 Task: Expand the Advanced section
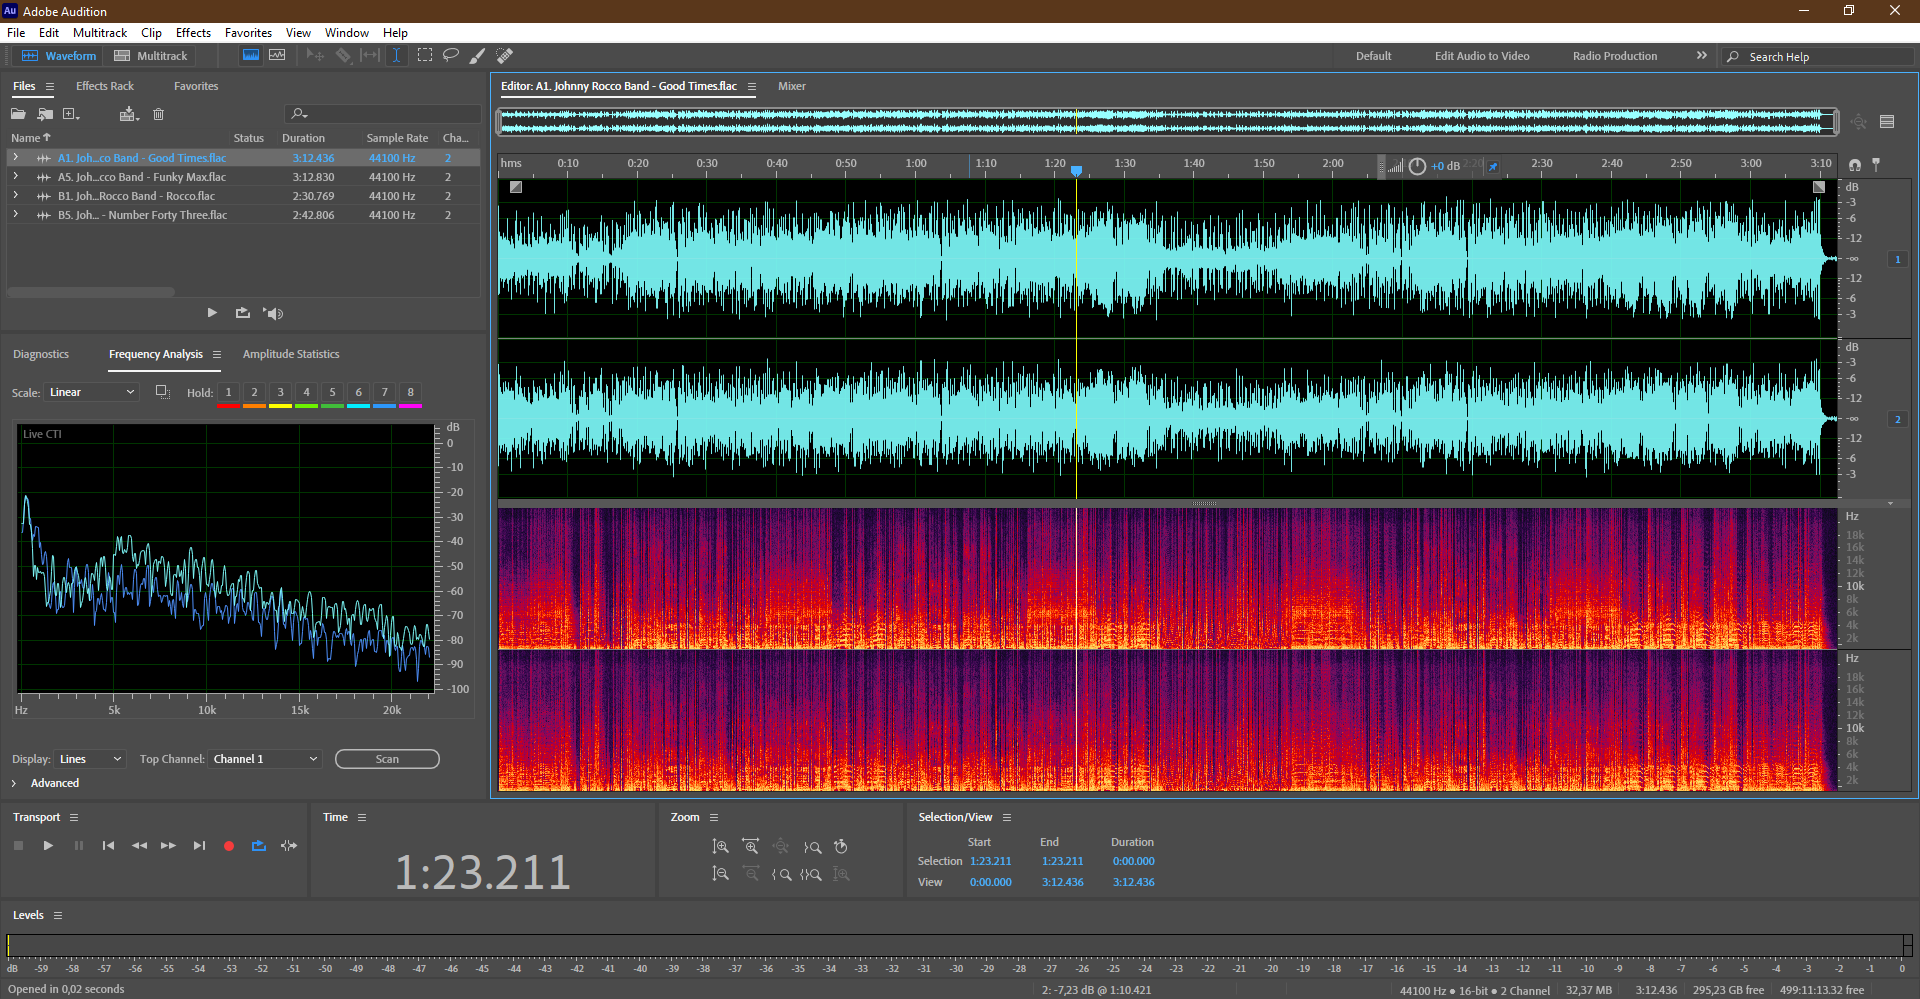14,783
